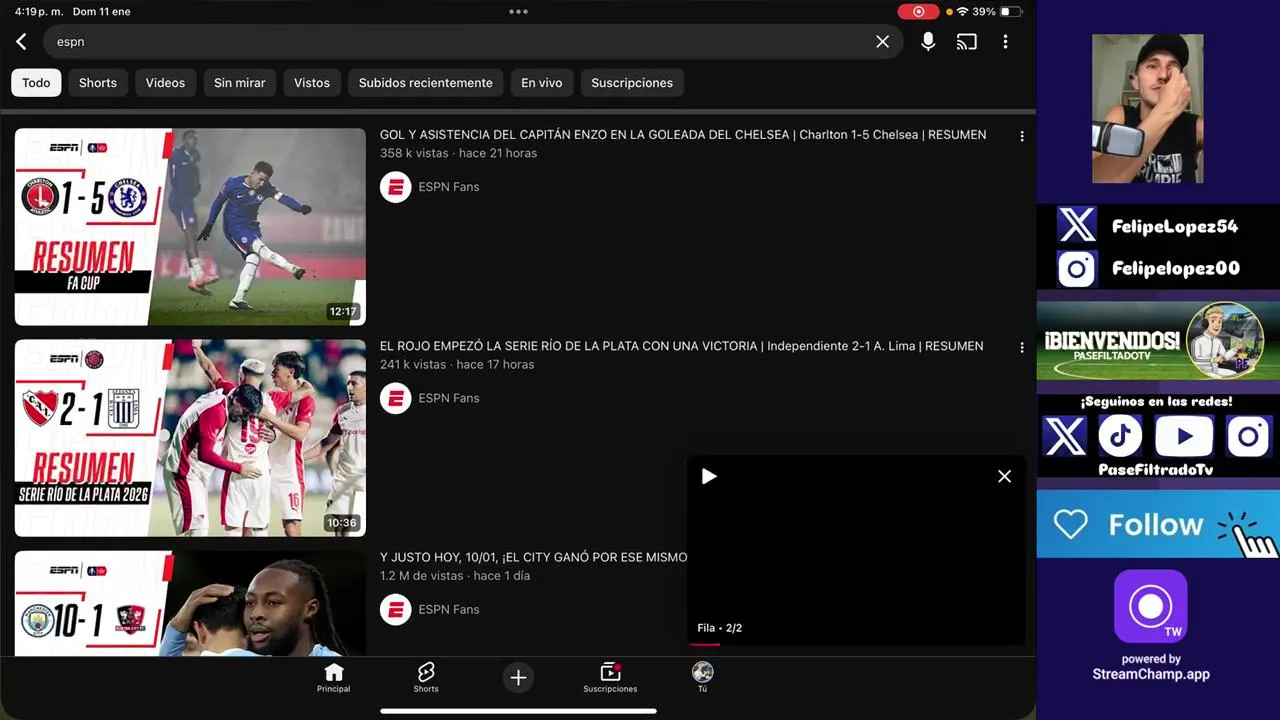Click the X icon above PaseFiltradoTv
This screenshot has width=1280, height=720.
point(1064,437)
